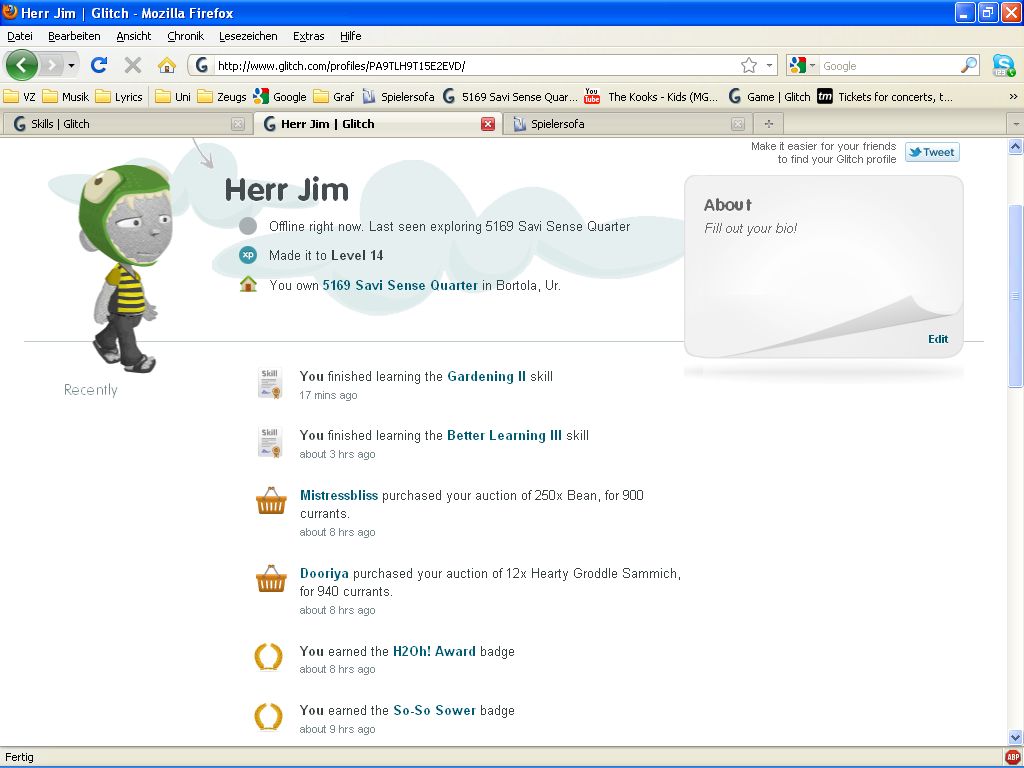This screenshot has width=1024, height=768.
Task: Click the search magnifier icon
Action: (969, 65)
